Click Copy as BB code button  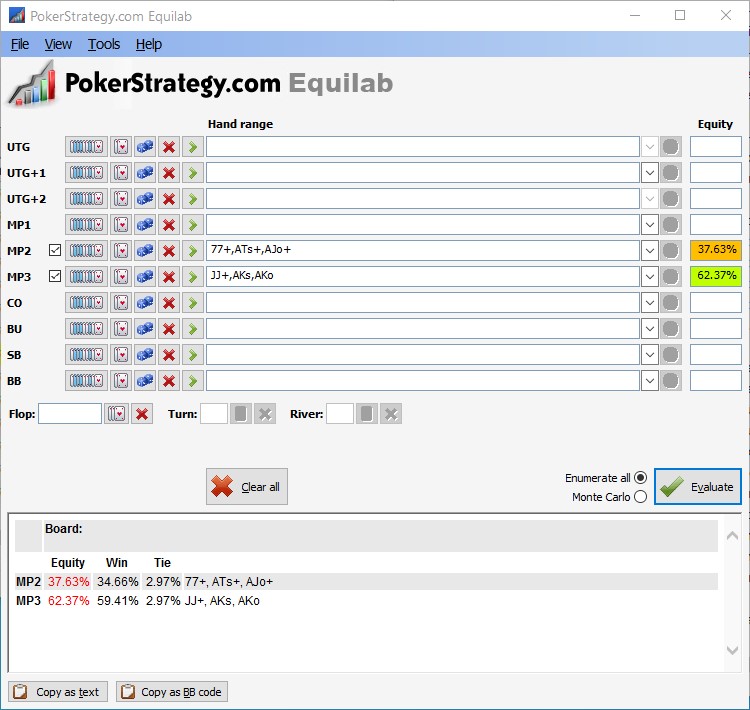tap(172, 692)
